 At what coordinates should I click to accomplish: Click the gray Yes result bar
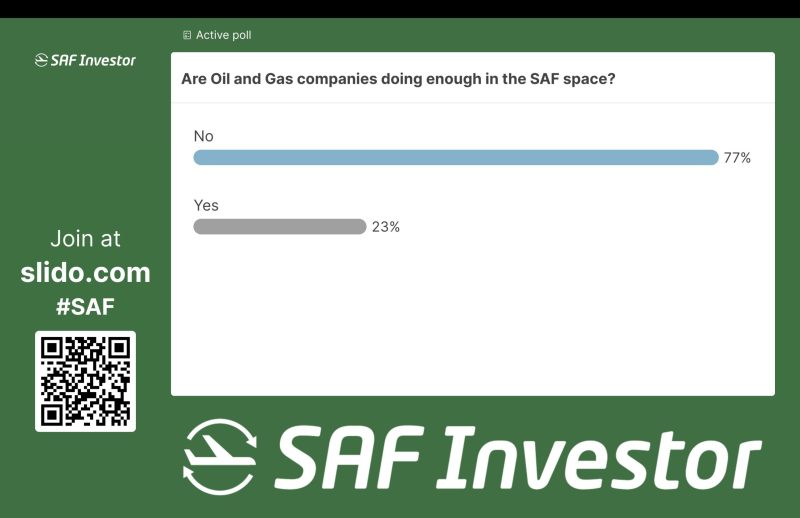[x=279, y=227]
